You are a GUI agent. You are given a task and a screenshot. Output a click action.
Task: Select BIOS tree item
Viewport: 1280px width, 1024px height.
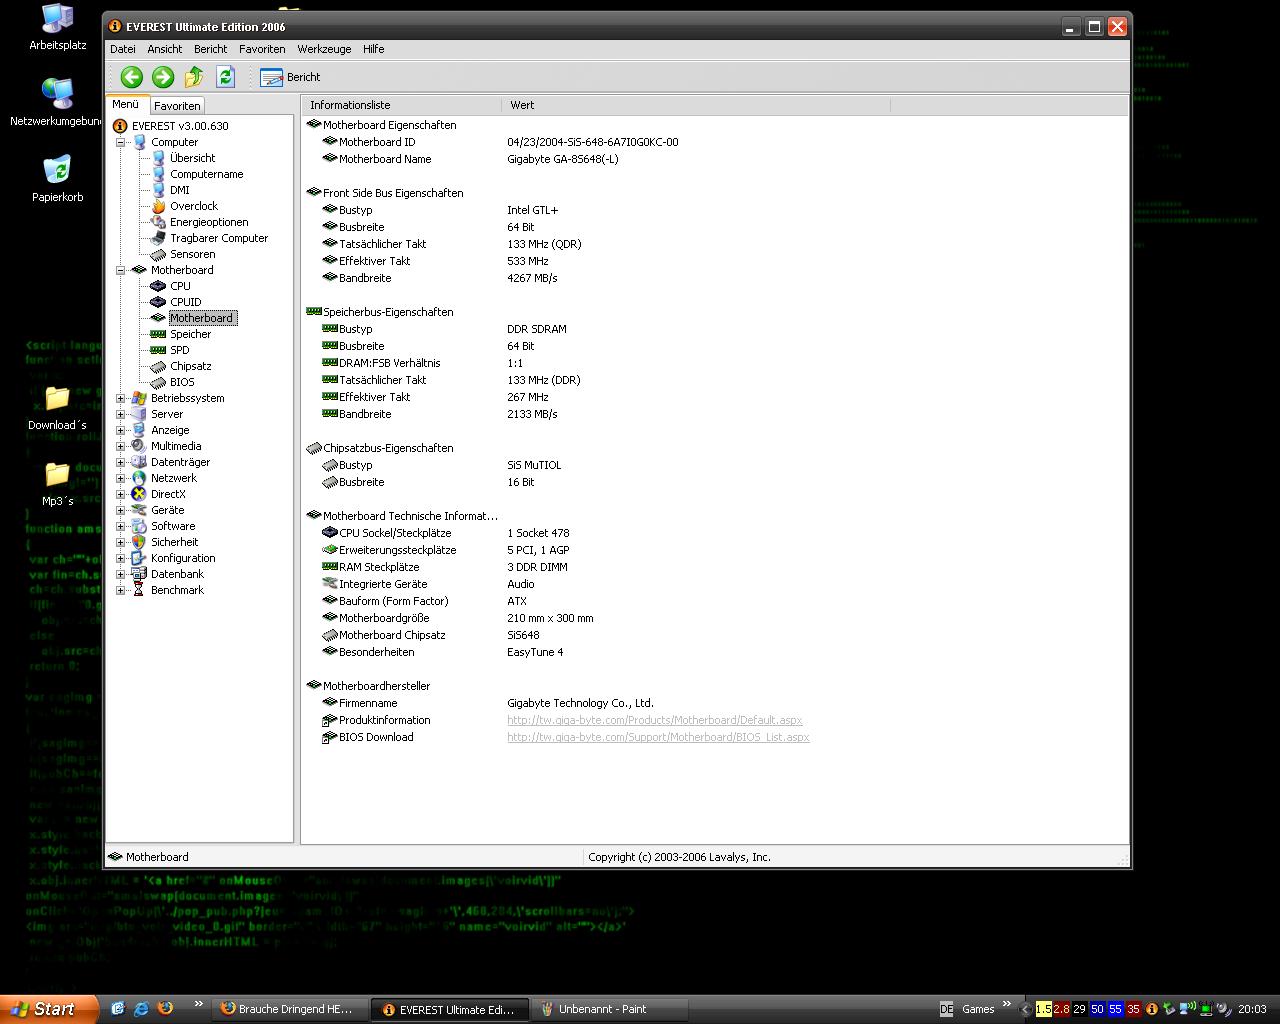coord(182,382)
